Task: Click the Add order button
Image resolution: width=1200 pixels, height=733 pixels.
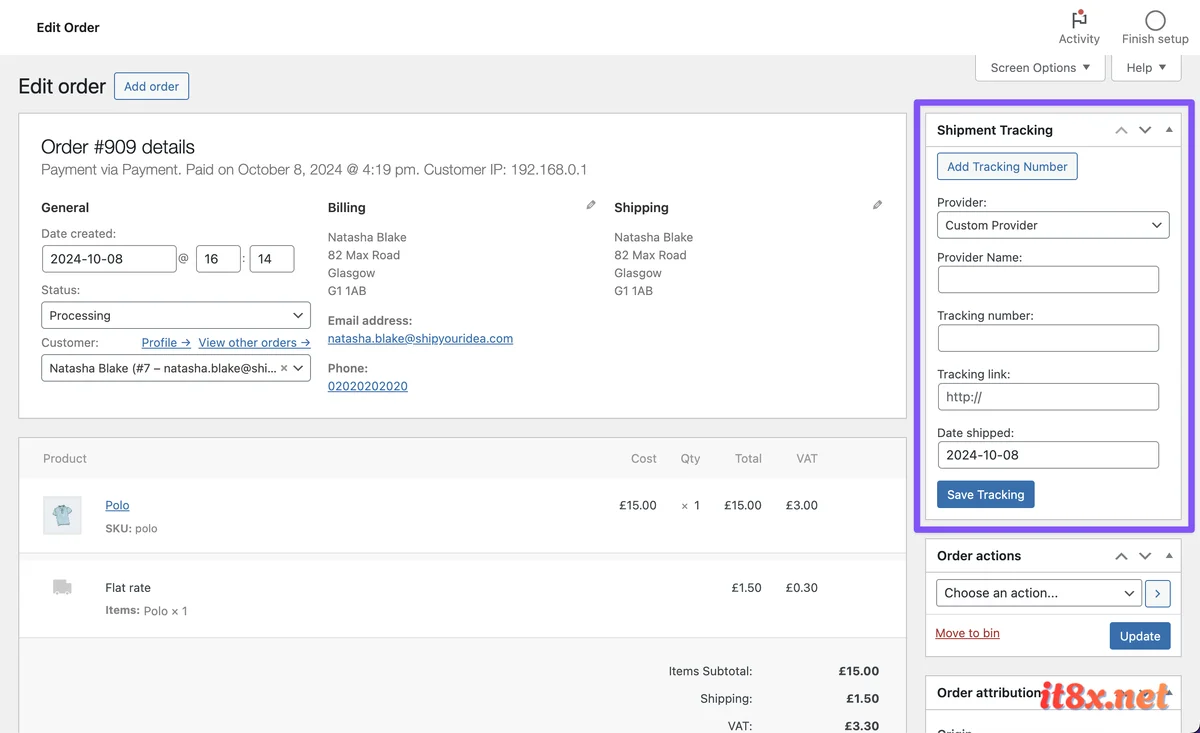Action: pyautogui.click(x=151, y=86)
